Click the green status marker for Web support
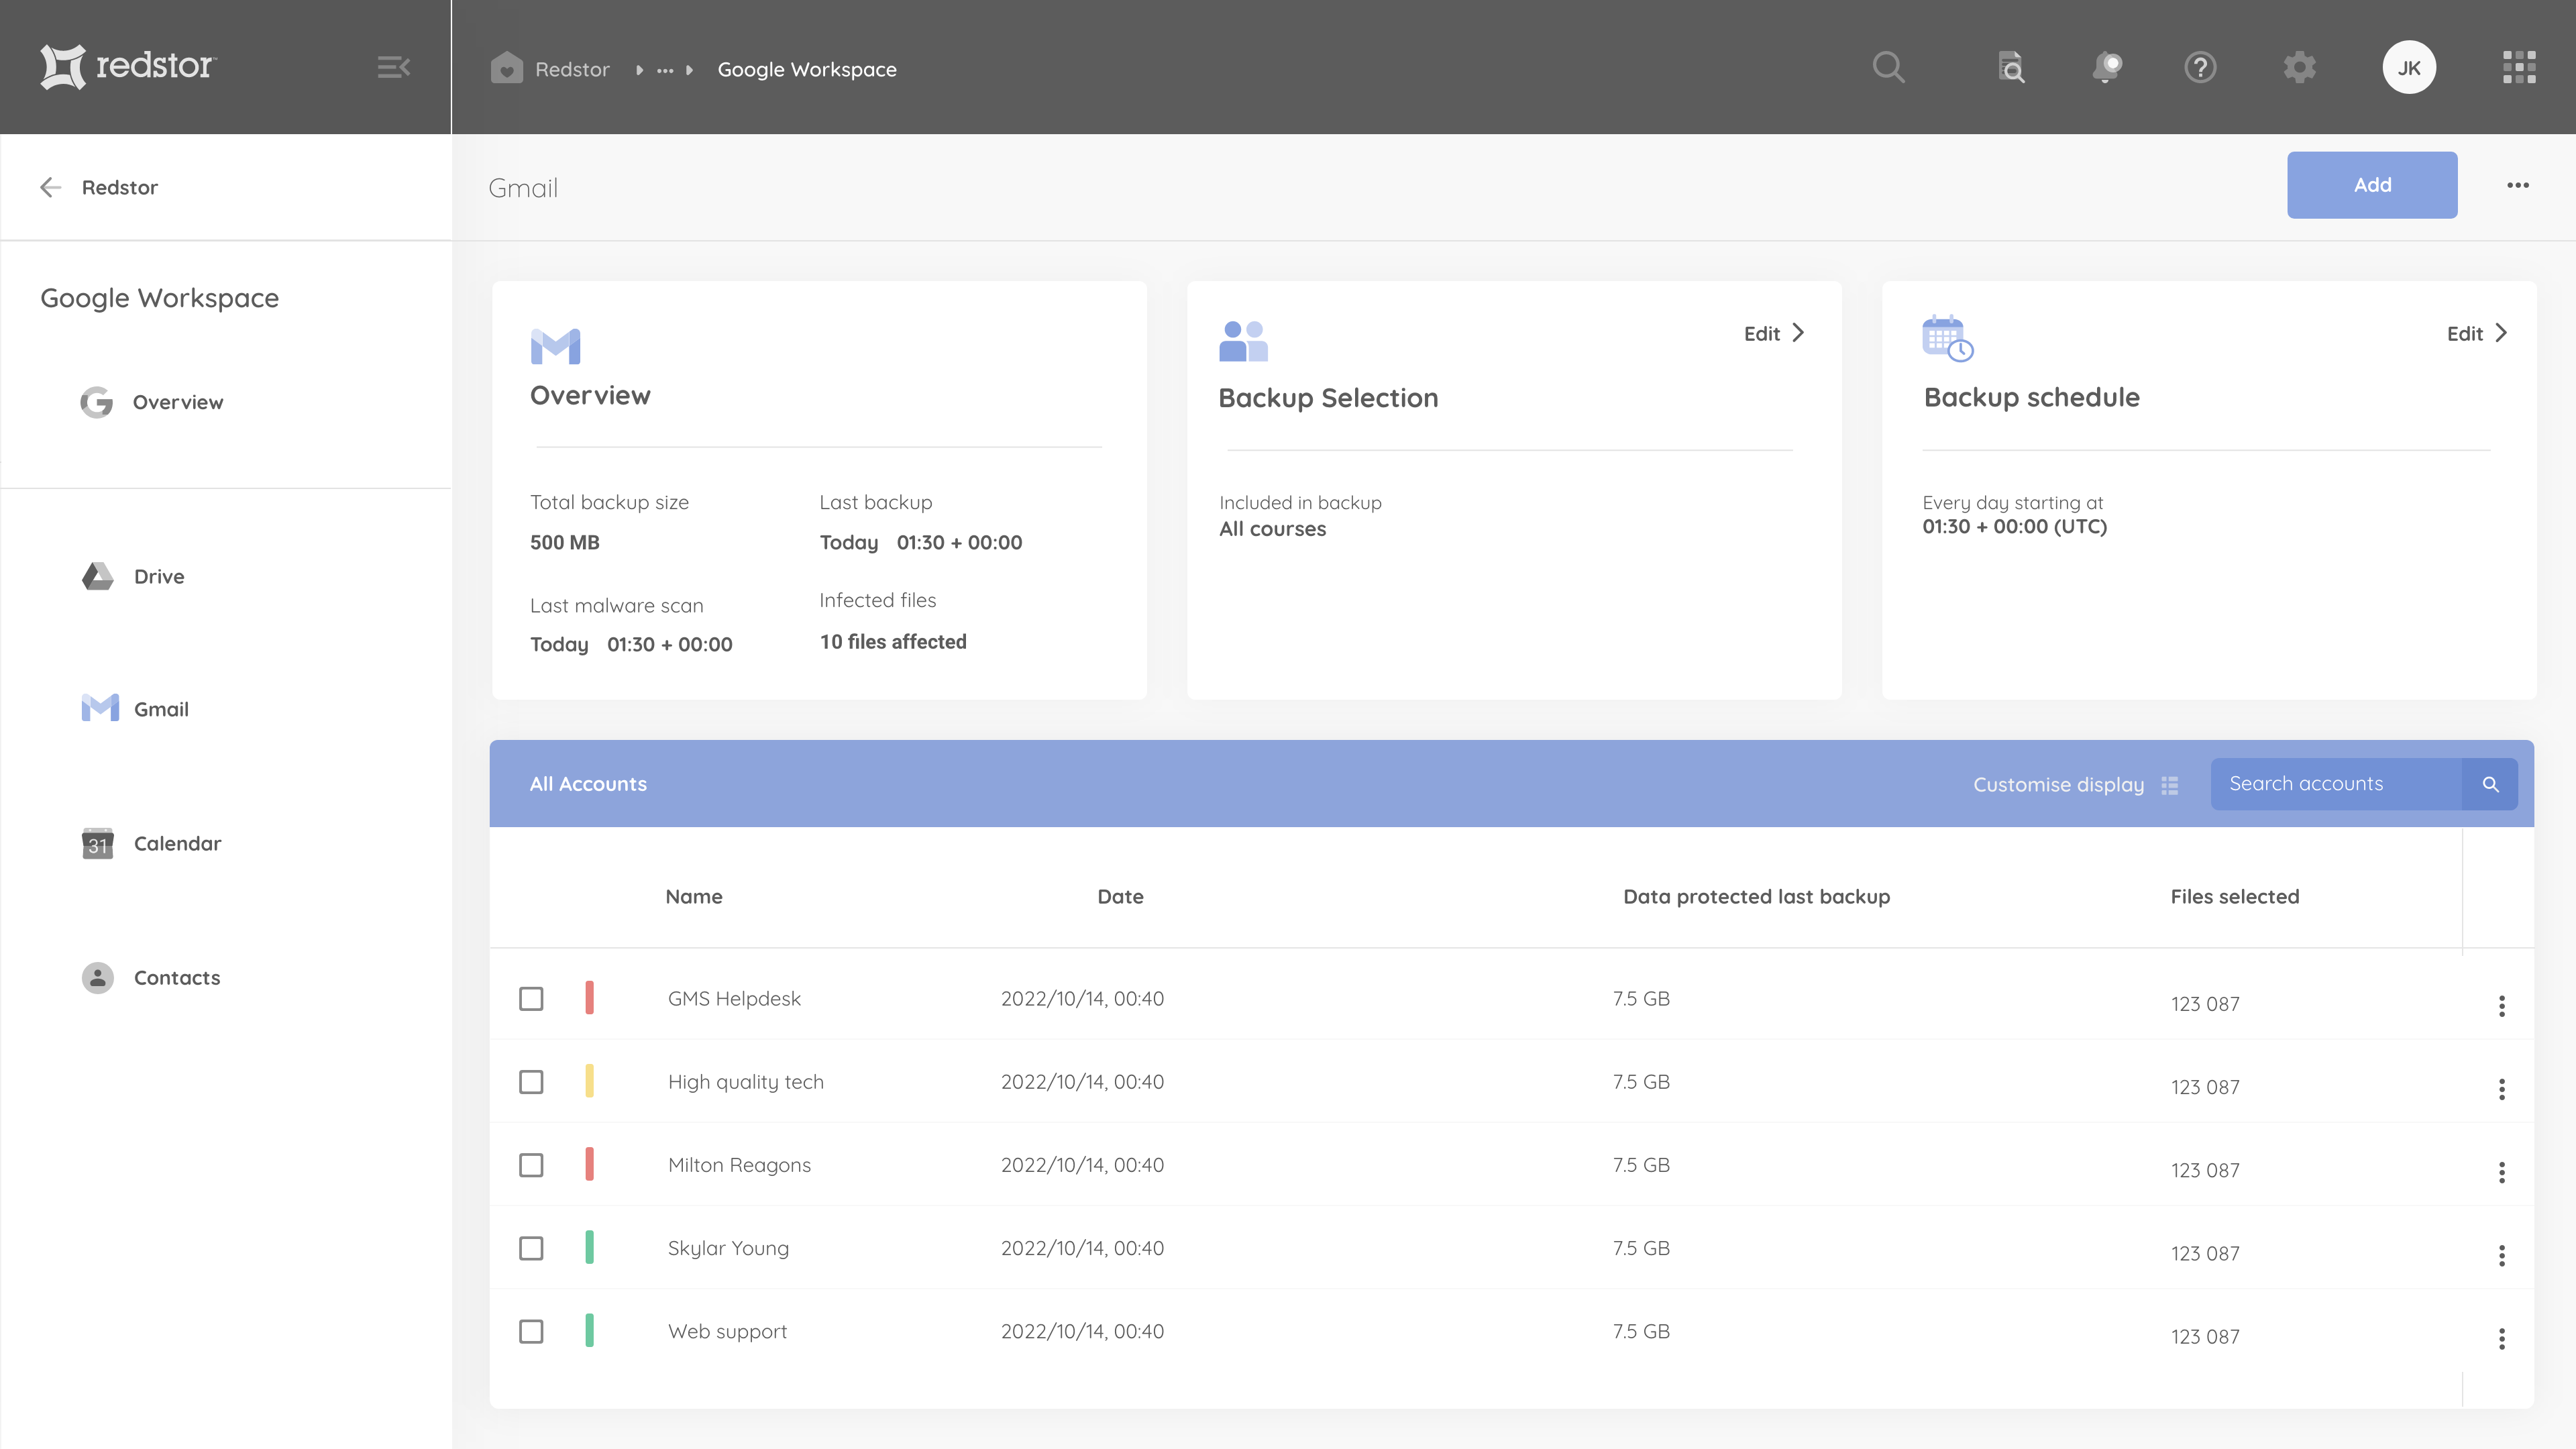The height and width of the screenshot is (1449, 2576). 589,1331
